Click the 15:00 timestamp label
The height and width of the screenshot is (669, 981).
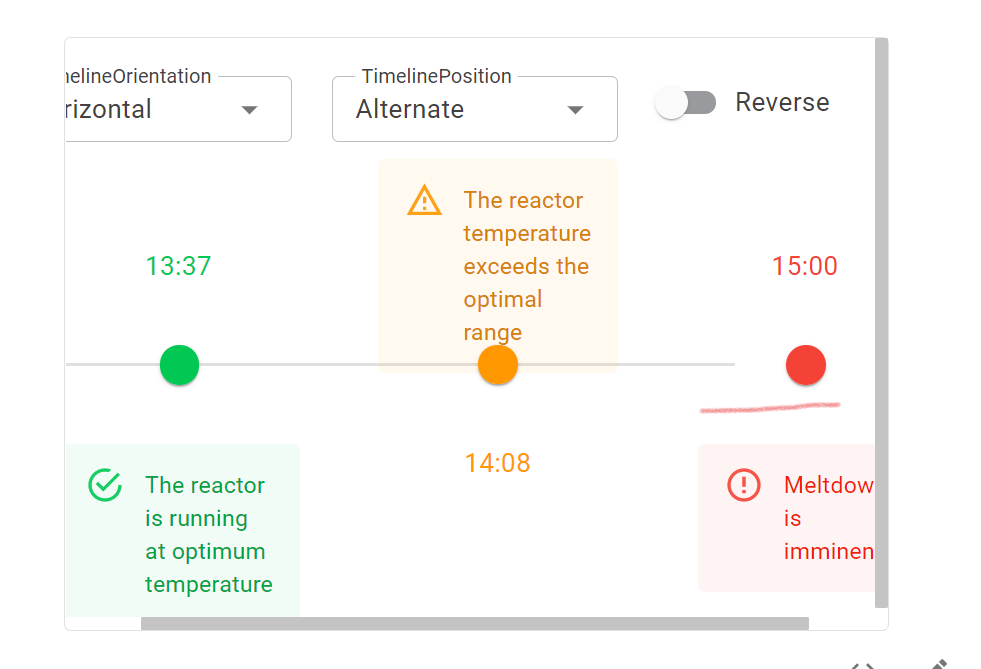pyautogui.click(x=805, y=266)
